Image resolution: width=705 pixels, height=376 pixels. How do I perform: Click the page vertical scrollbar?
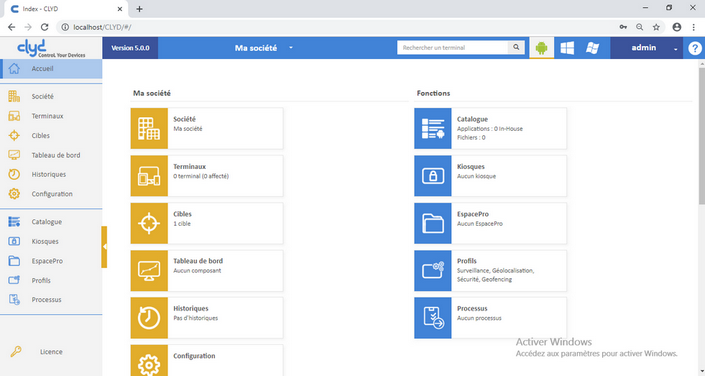pyautogui.click(x=701, y=135)
